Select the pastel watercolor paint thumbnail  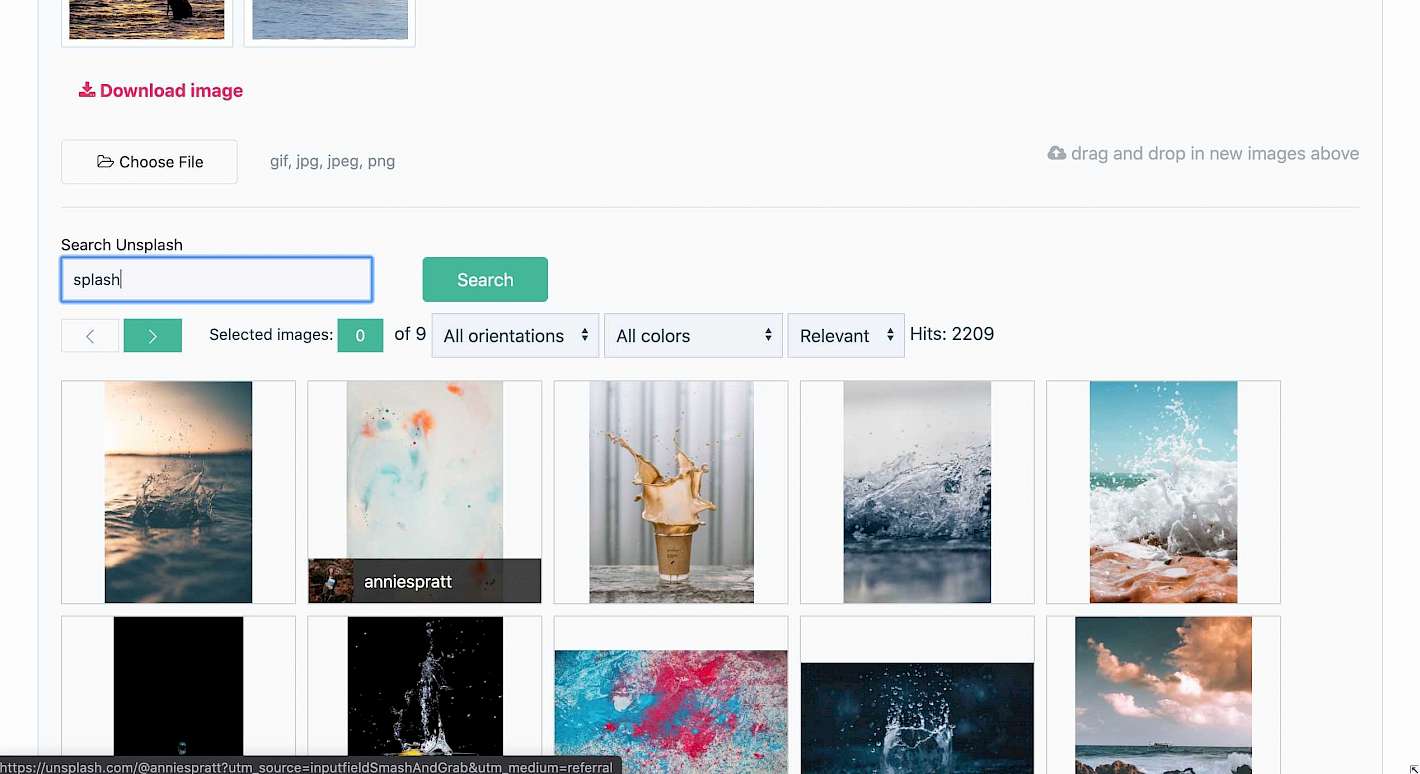pyautogui.click(x=425, y=470)
